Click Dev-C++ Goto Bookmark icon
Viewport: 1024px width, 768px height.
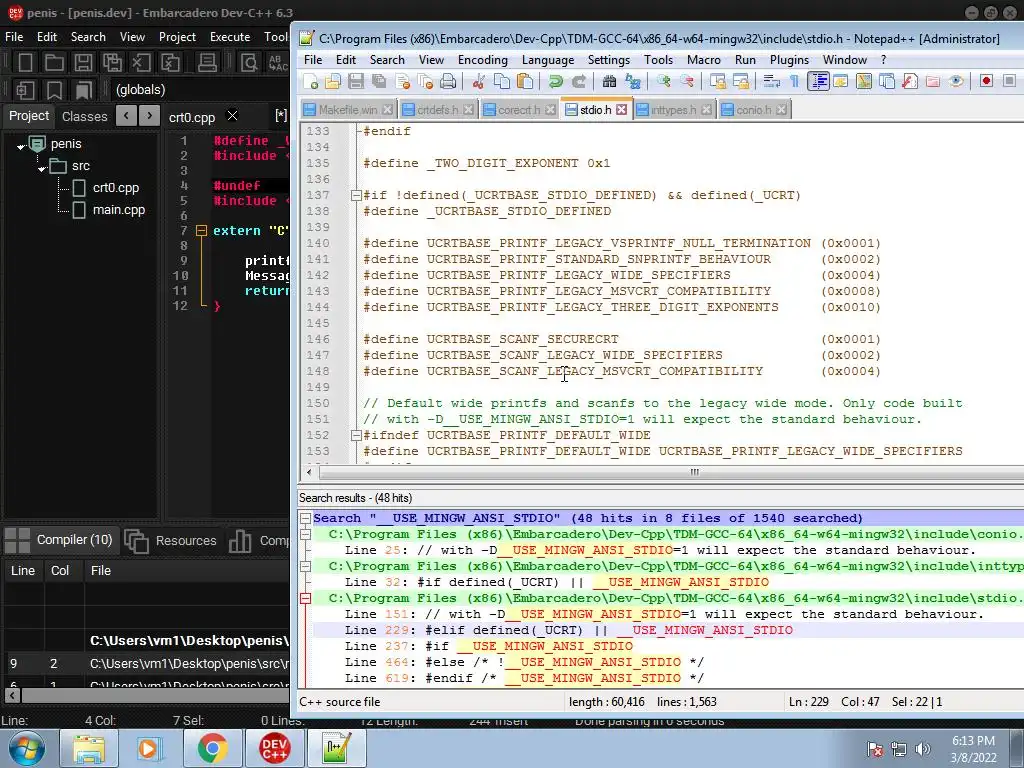click(83, 90)
